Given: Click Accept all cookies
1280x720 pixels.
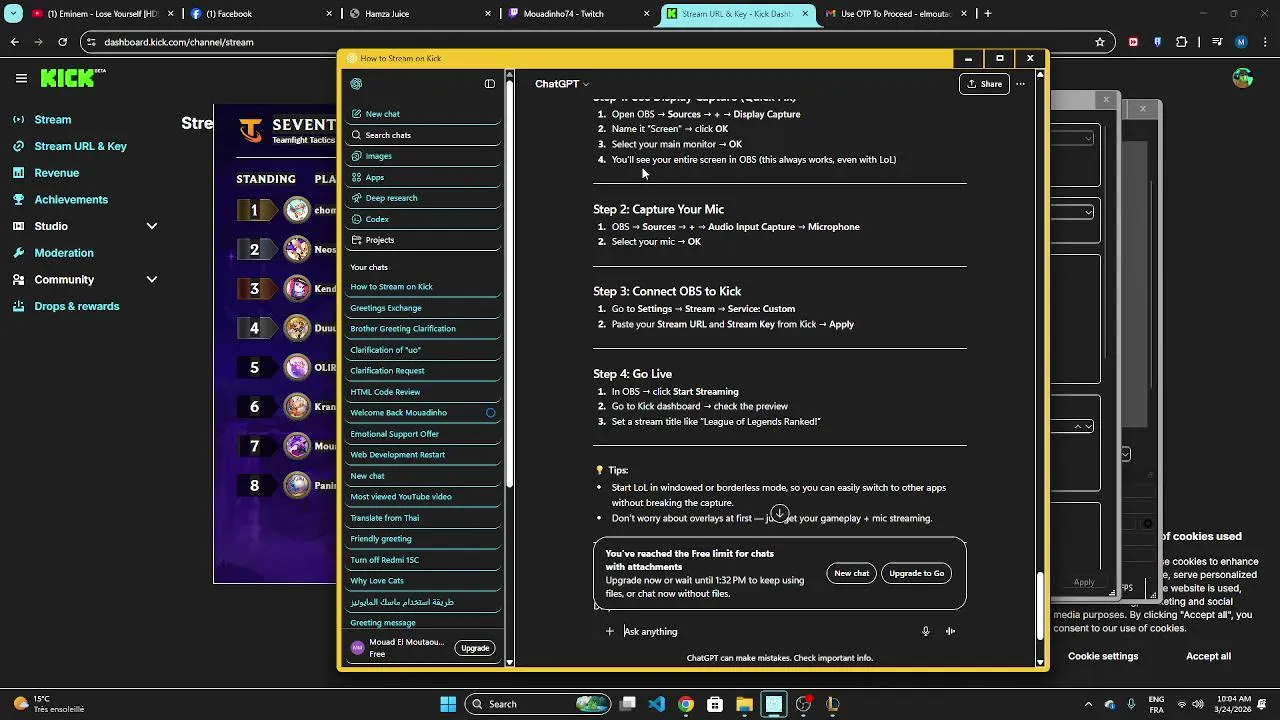Looking at the screenshot, I should click(1208, 656).
